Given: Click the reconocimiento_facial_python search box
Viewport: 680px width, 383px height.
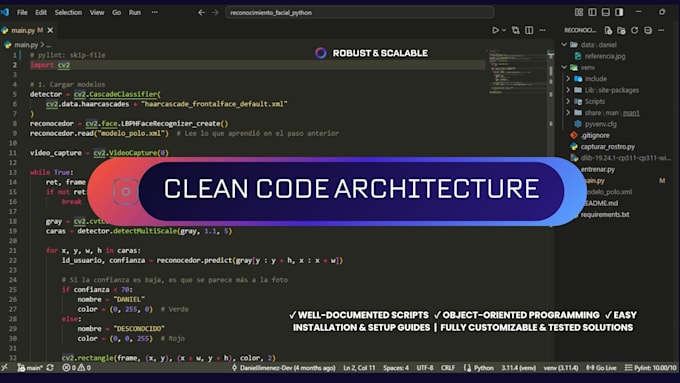Looking at the screenshot, I should pos(360,12).
